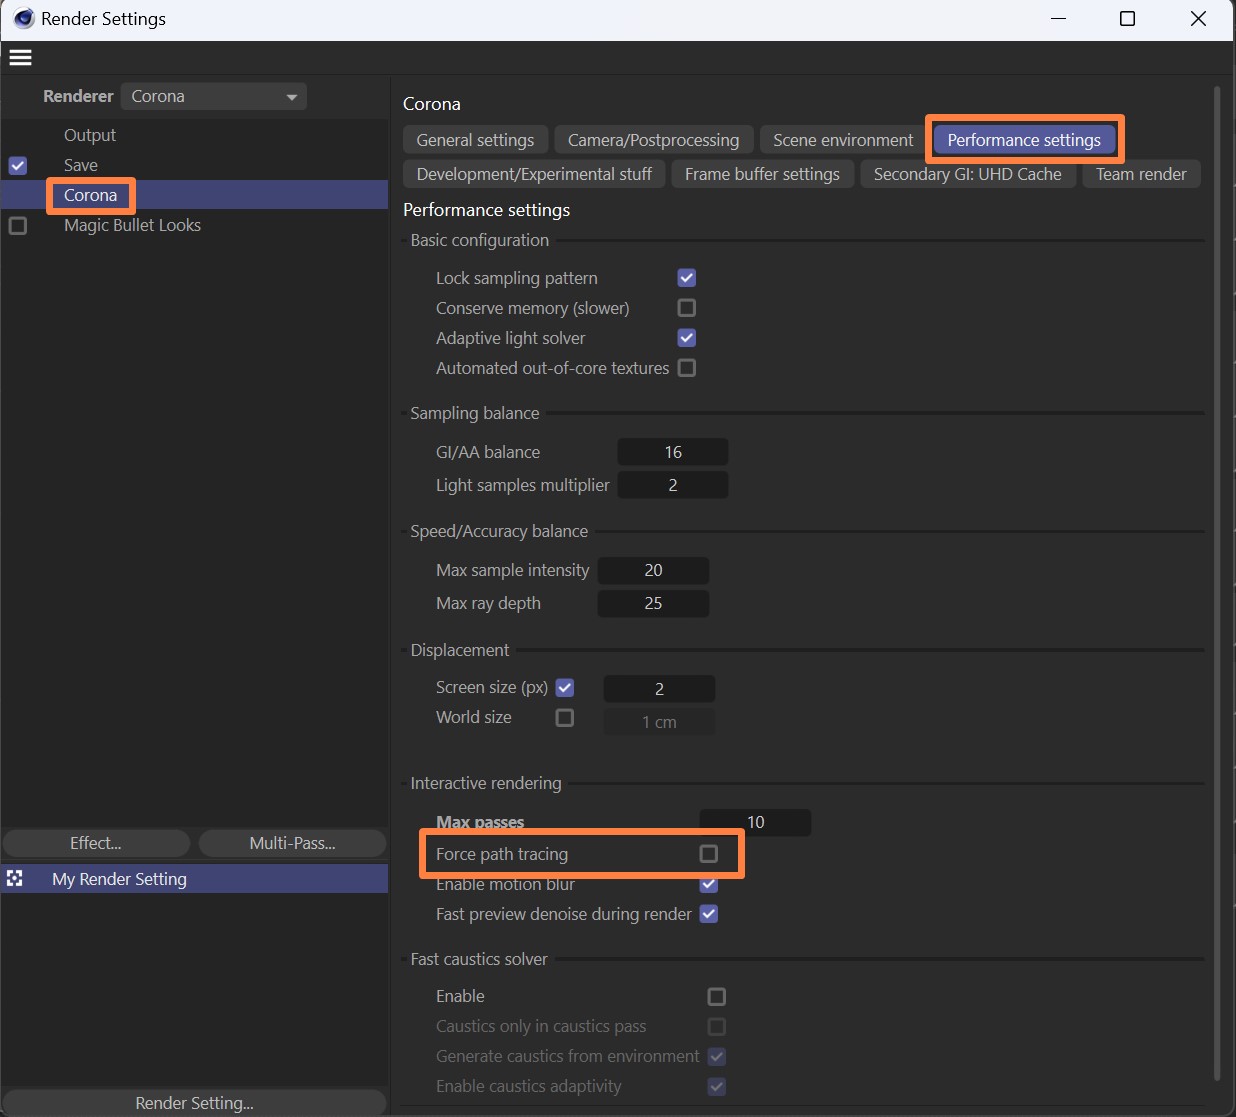Image resolution: width=1236 pixels, height=1117 pixels.
Task: Click the GI/AA balance value field
Action: (x=672, y=452)
